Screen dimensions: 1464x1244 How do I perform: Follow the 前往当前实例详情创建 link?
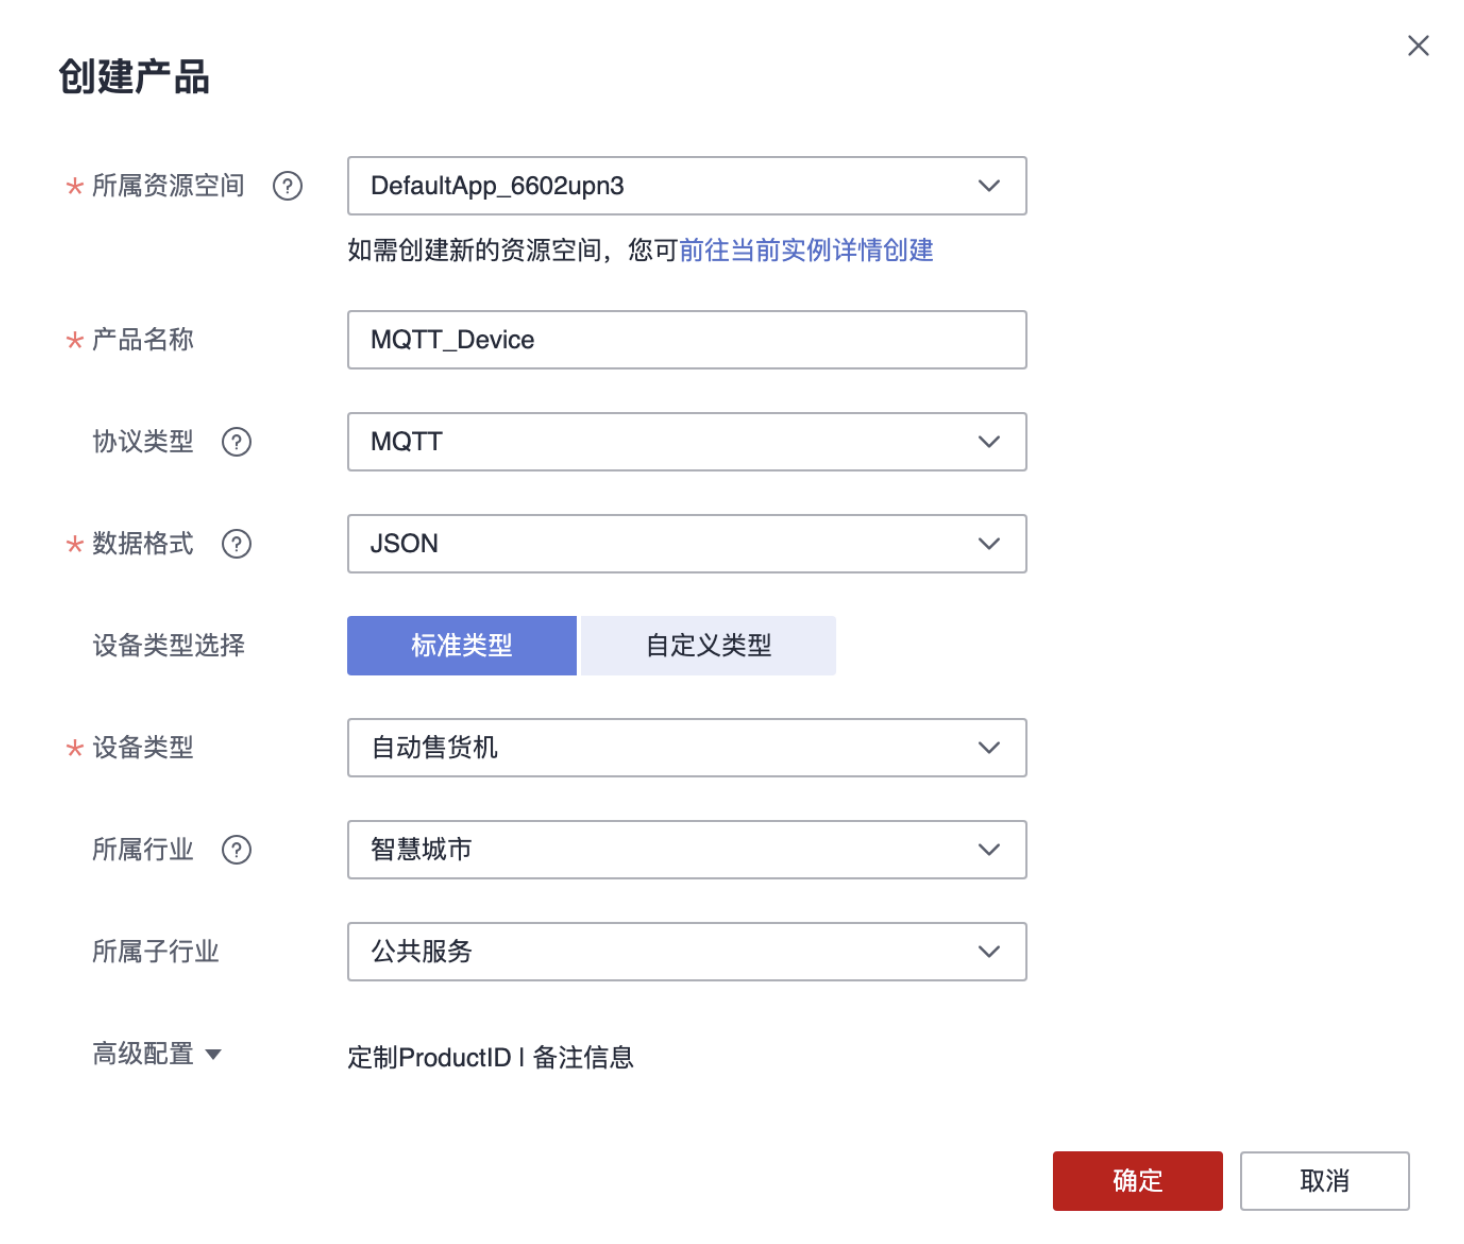pos(806,250)
